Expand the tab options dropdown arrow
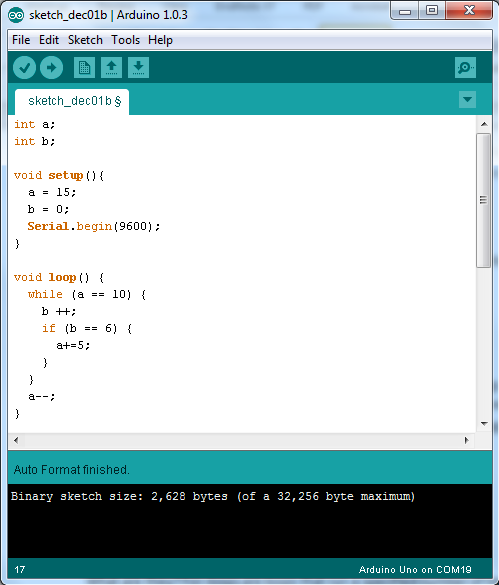Image resolution: width=499 pixels, height=585 pixels. pos(467,100)
